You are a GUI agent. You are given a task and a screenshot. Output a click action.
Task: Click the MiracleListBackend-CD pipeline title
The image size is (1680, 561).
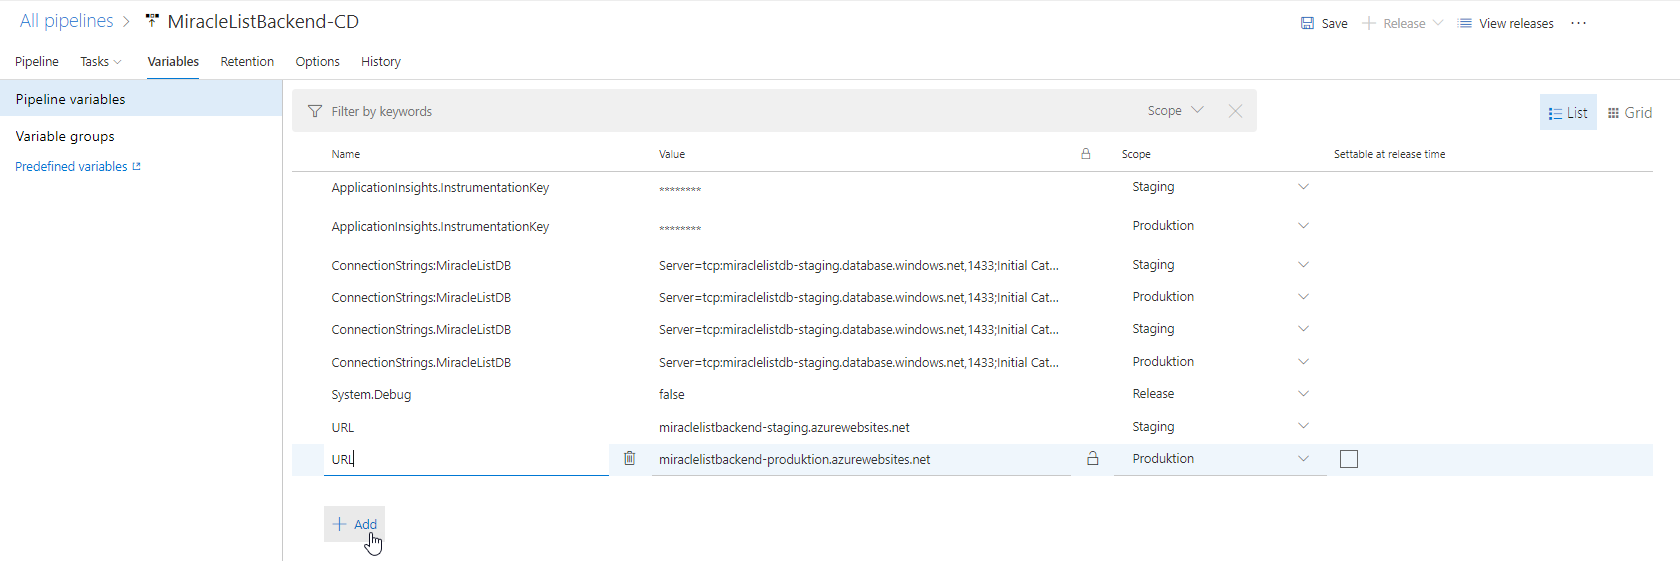click(263, 21)
